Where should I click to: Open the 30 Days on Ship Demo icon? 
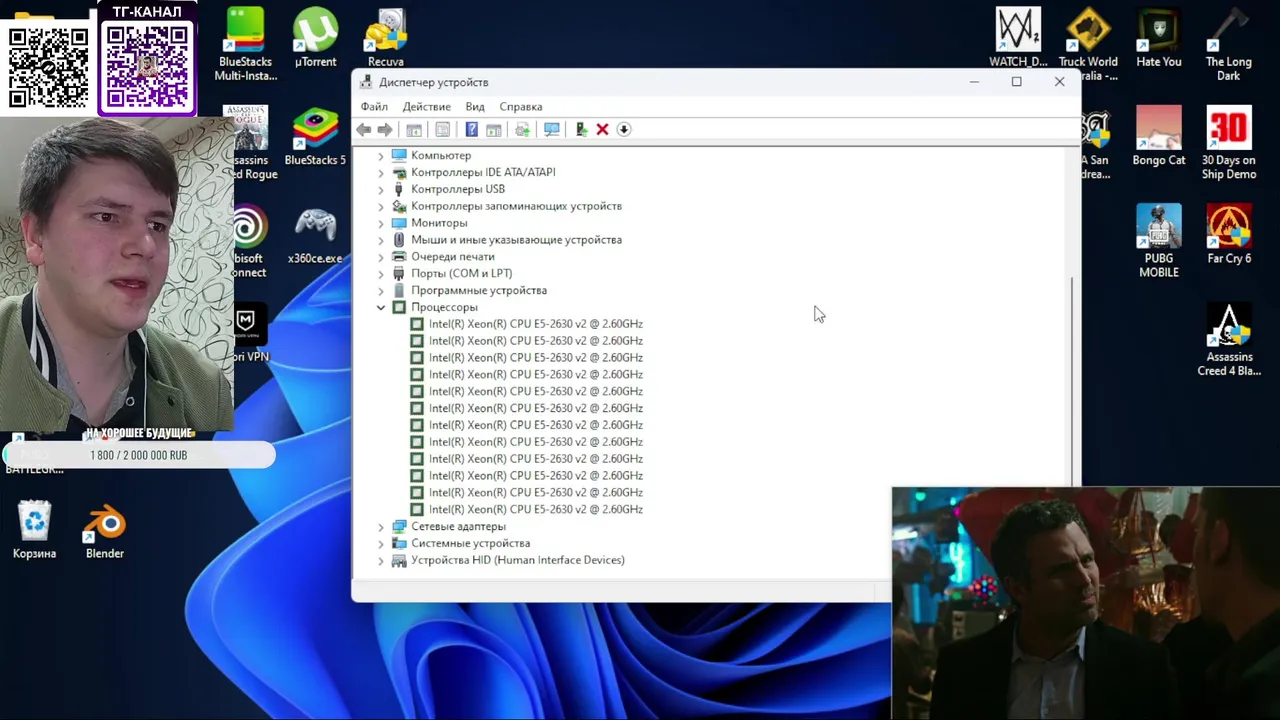tap(1229, 143)
